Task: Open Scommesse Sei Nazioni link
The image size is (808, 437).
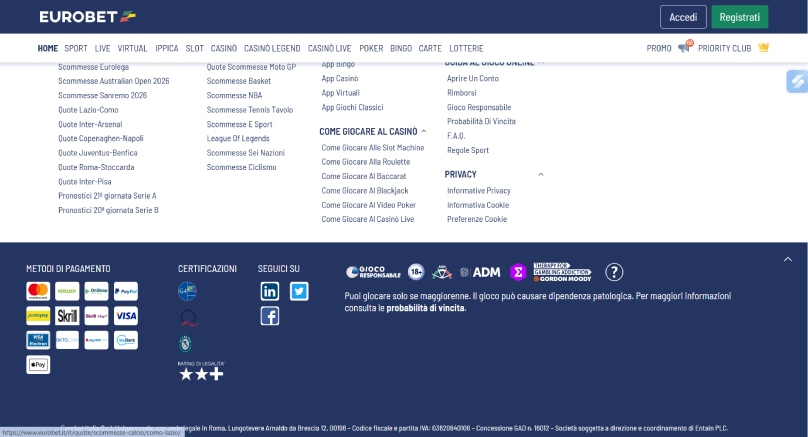Action: 245,153
